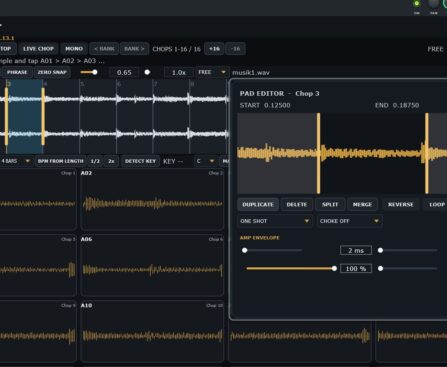Go to the next bank with BANK >
Viewport: 447px width, 367px height.
coord(134,49)
